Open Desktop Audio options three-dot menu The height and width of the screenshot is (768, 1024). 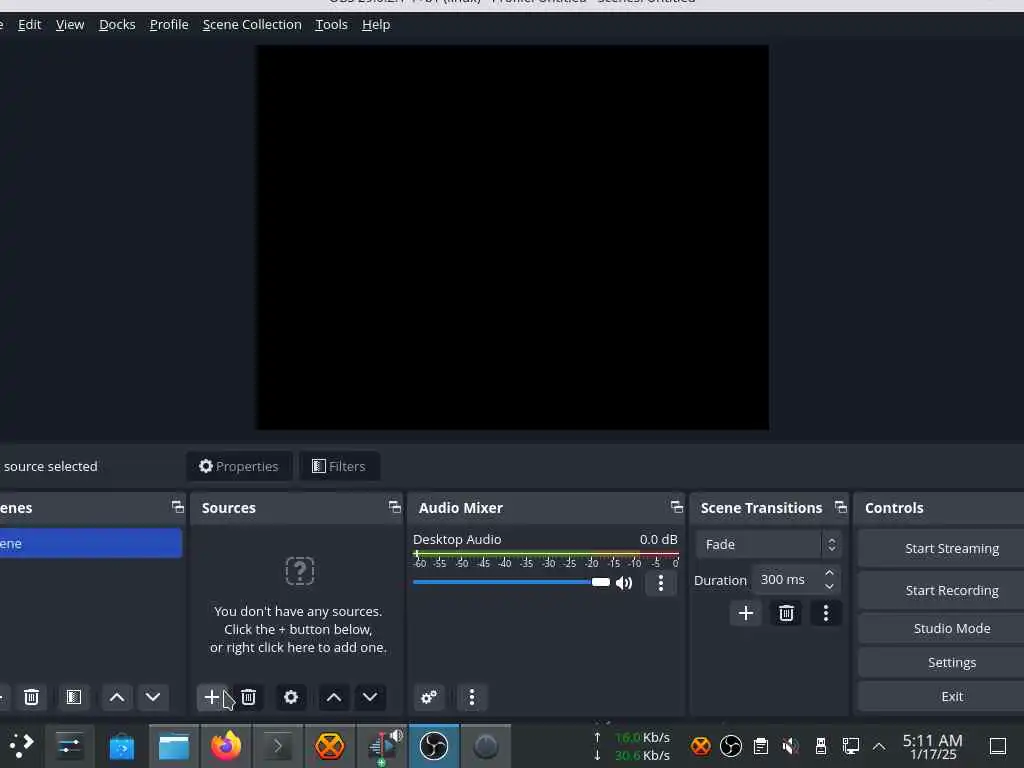[x=660, y=583]
